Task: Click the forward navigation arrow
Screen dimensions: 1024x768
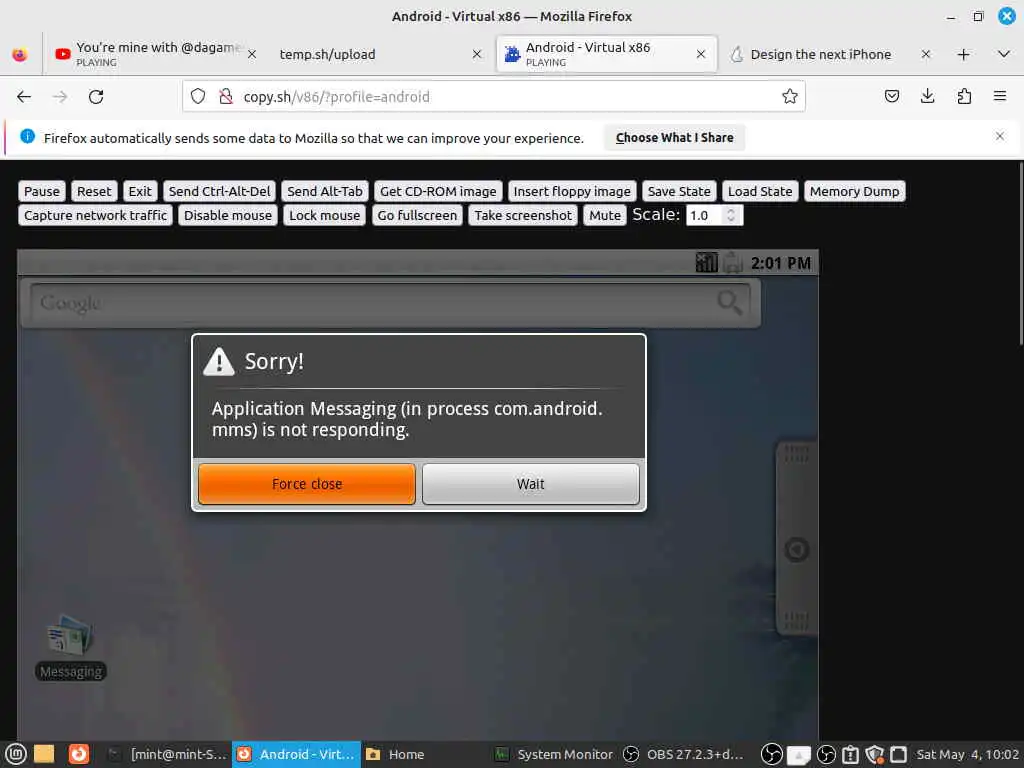Action: tap(60, 97)
